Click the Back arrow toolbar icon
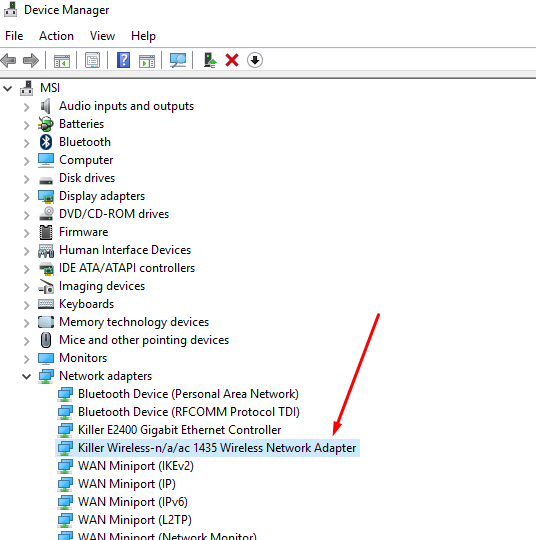The height and width of the screenshot is (540, 536). pos(9,61)
